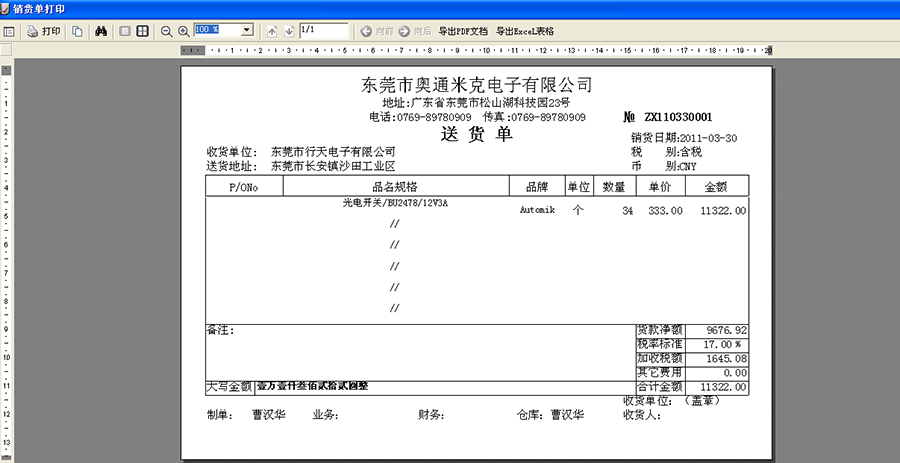Click 销货日期:2011-03-30 text
This screenshot has width=900, height=463.
tap(684, 138)
